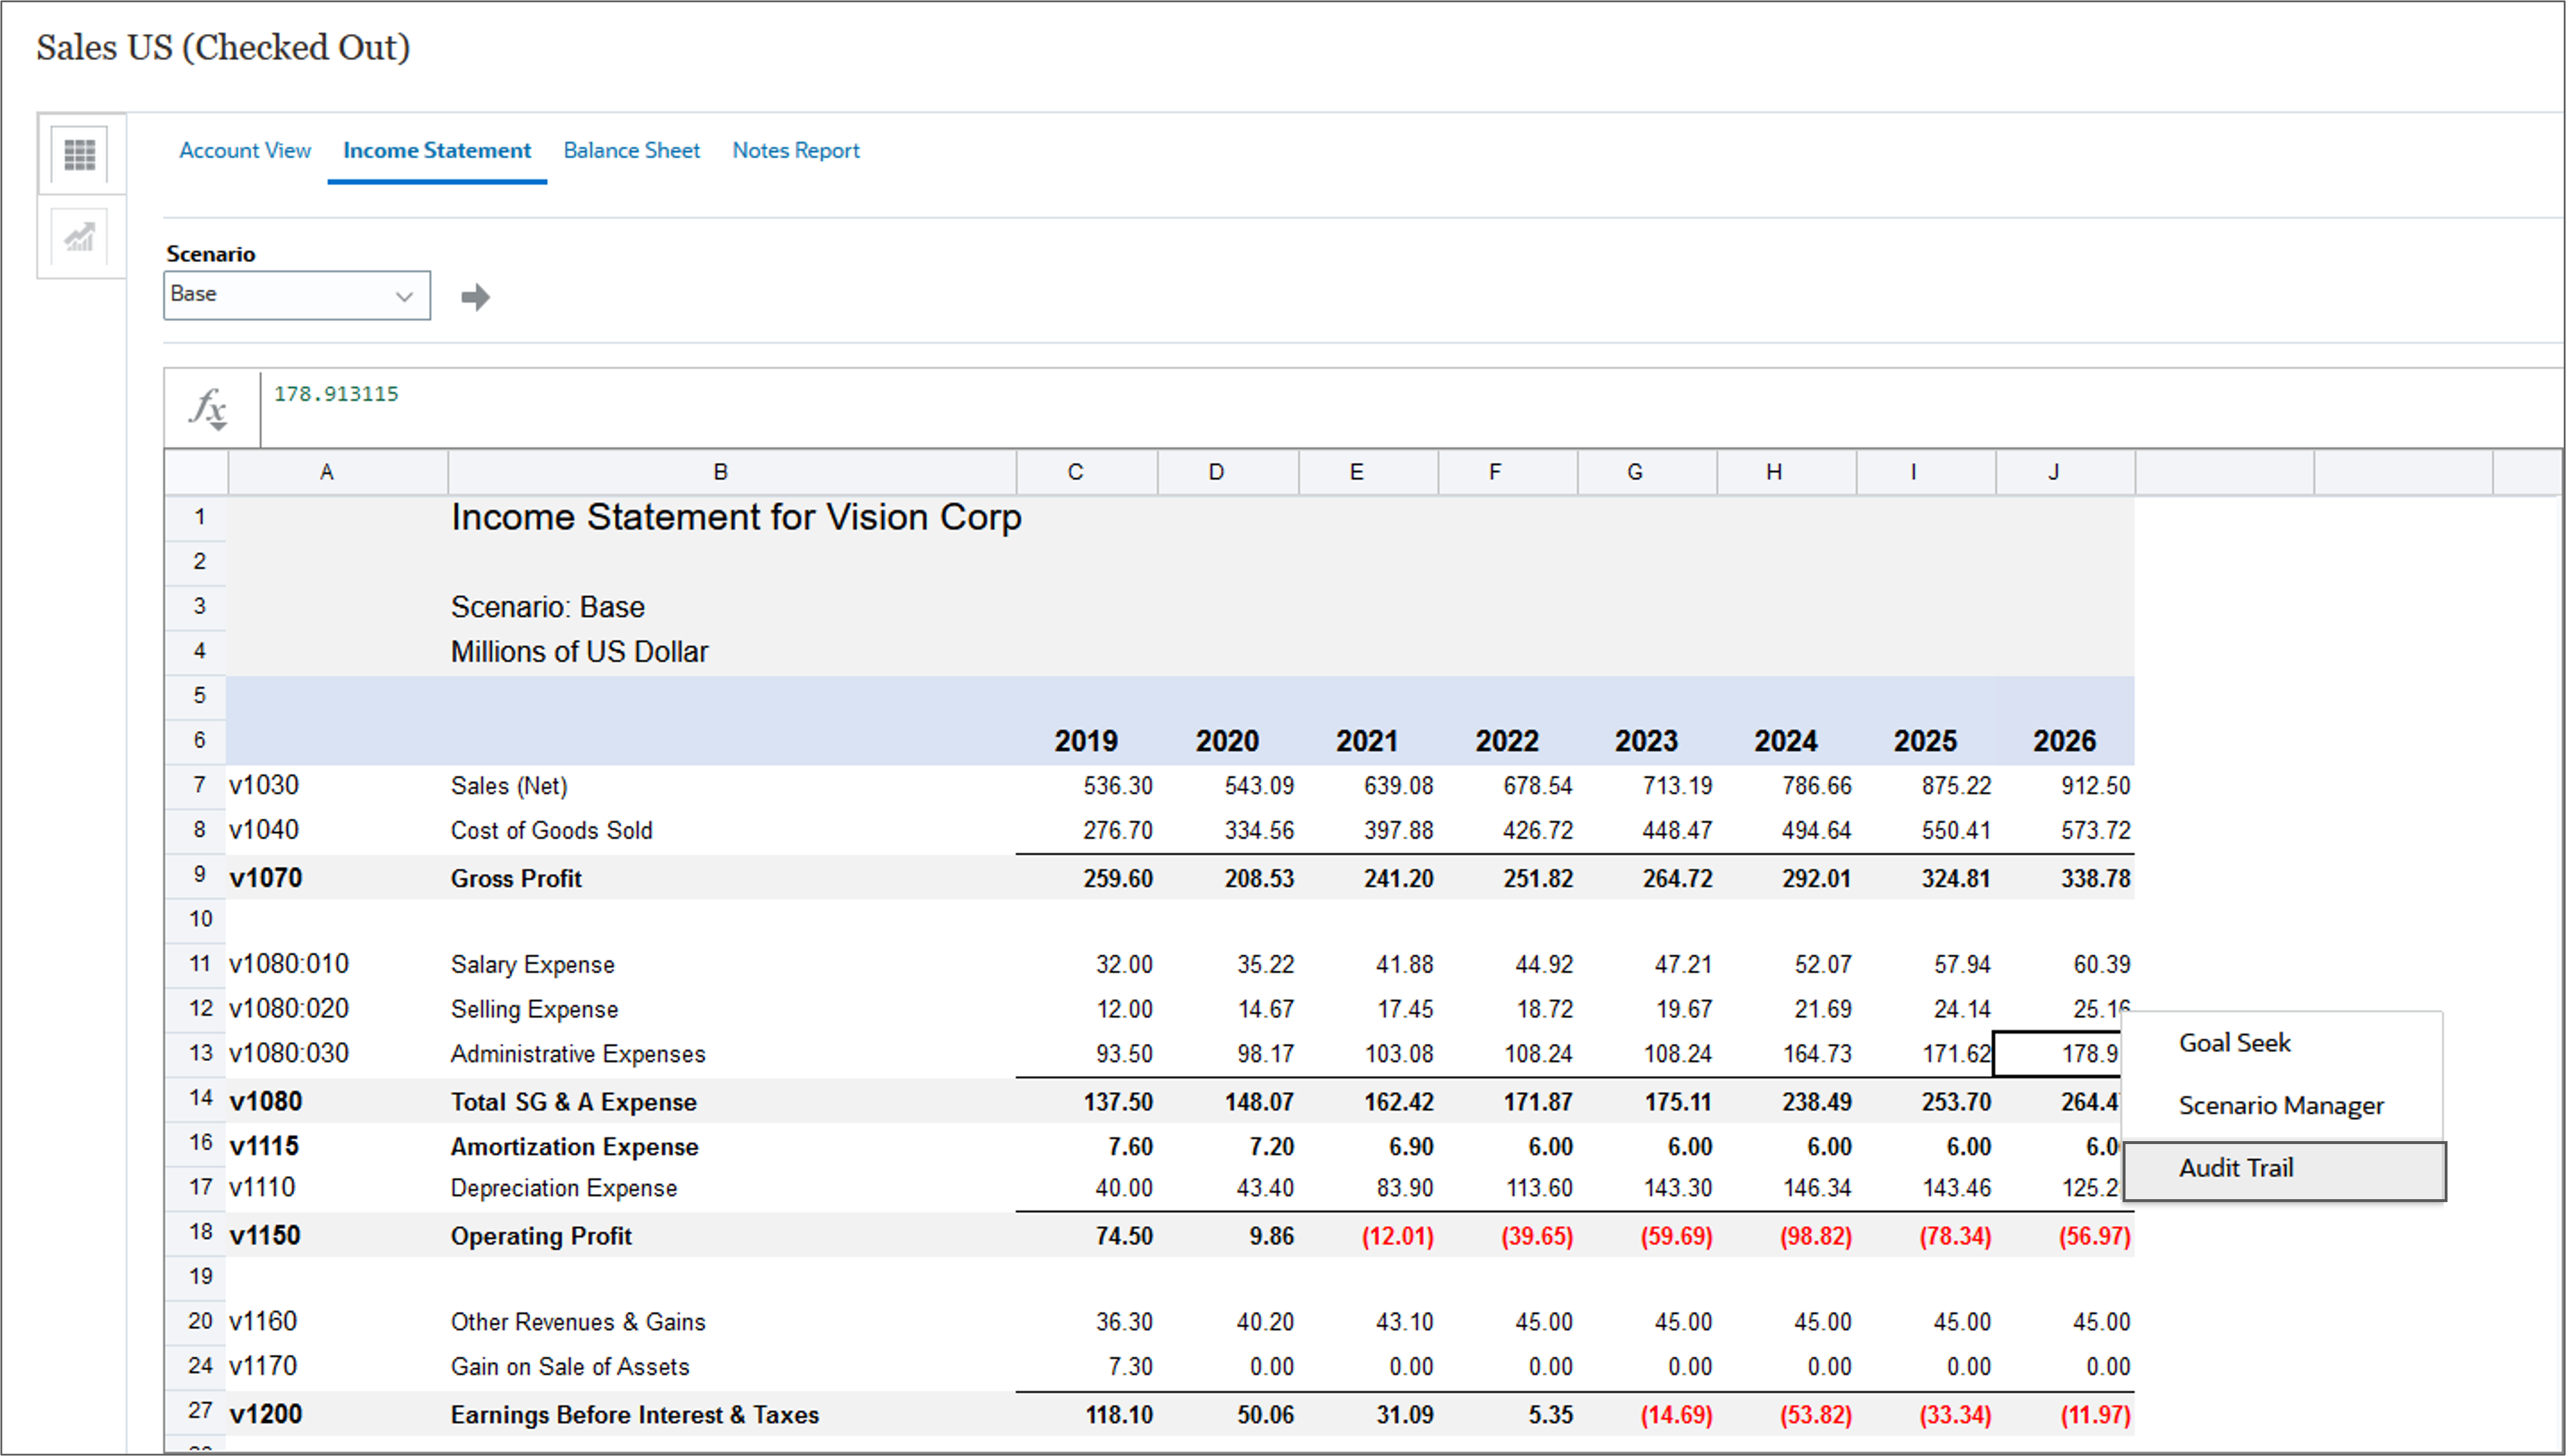Click the grid view icon in sidebar
Screen dimensions: 2566x1456
pyautogui.click(x=80, y=154)
